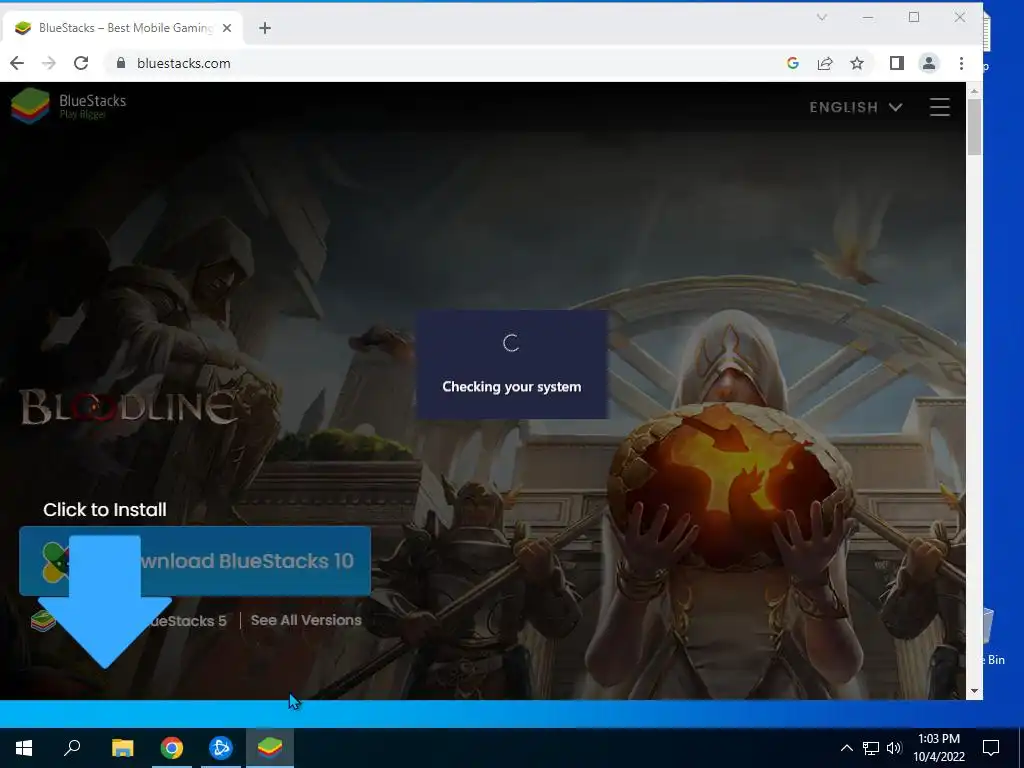The width and height of the screenshot is (1024, 768).
Task: Click the network tray icon
Action: pyautogui.click(x=871, y=748)
